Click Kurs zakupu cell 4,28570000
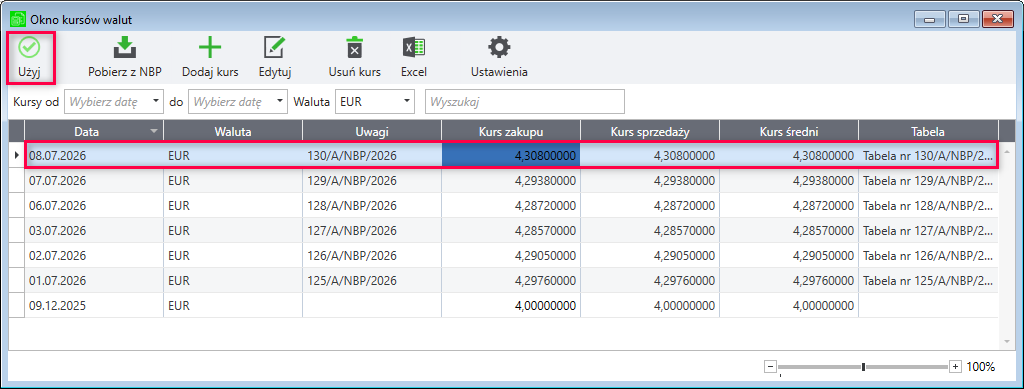 [511, 230]
